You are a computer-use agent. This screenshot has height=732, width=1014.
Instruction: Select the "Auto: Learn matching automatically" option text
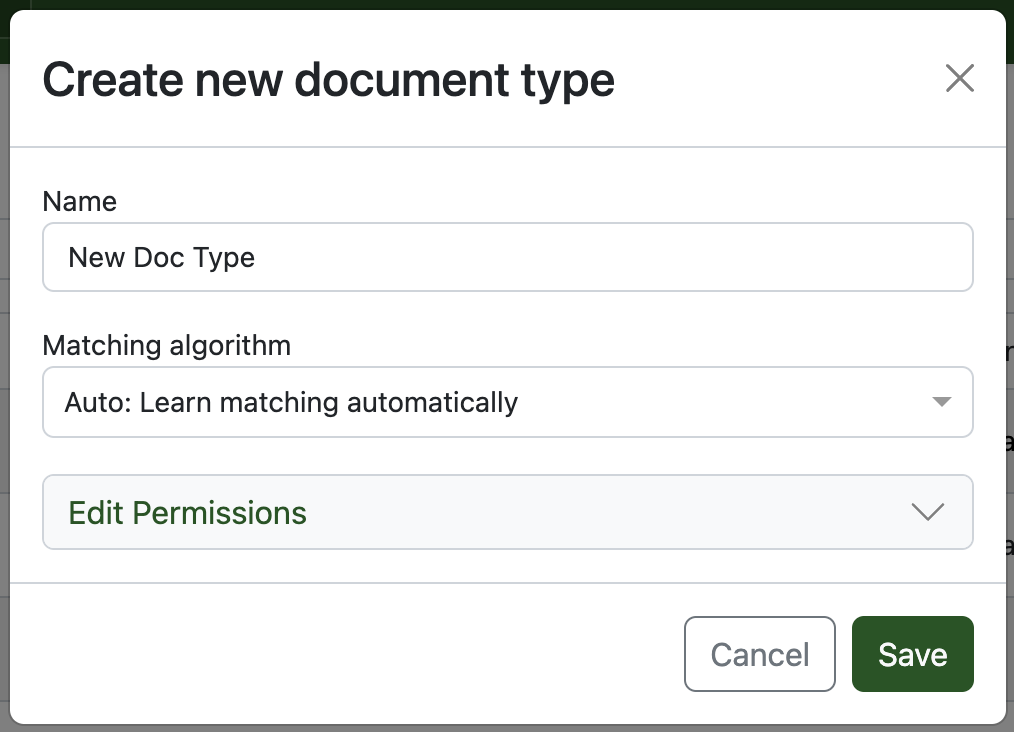point(291,402)
